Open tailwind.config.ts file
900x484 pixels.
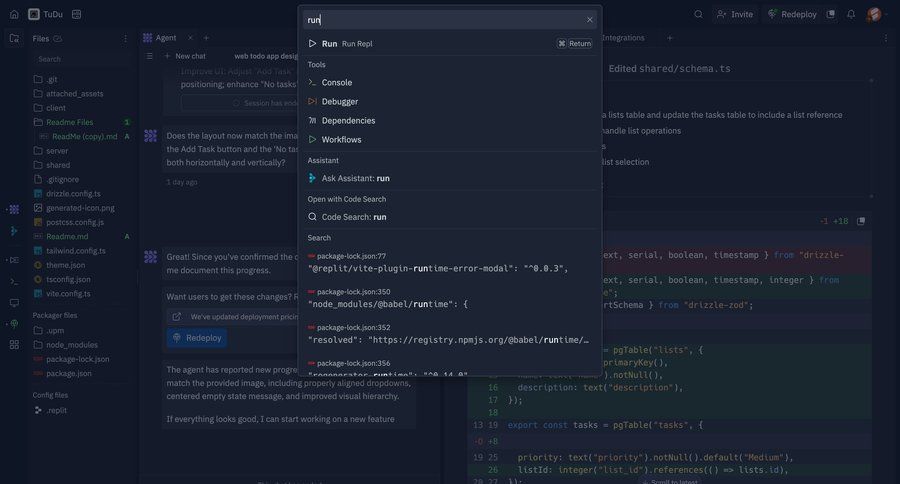pyautogui.click(x=80, y=251)
